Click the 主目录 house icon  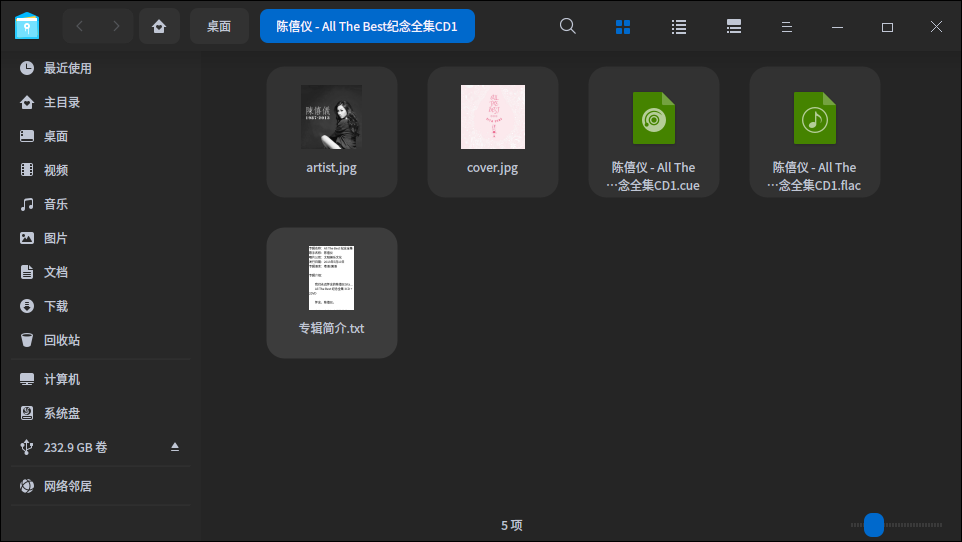(27, 103)
